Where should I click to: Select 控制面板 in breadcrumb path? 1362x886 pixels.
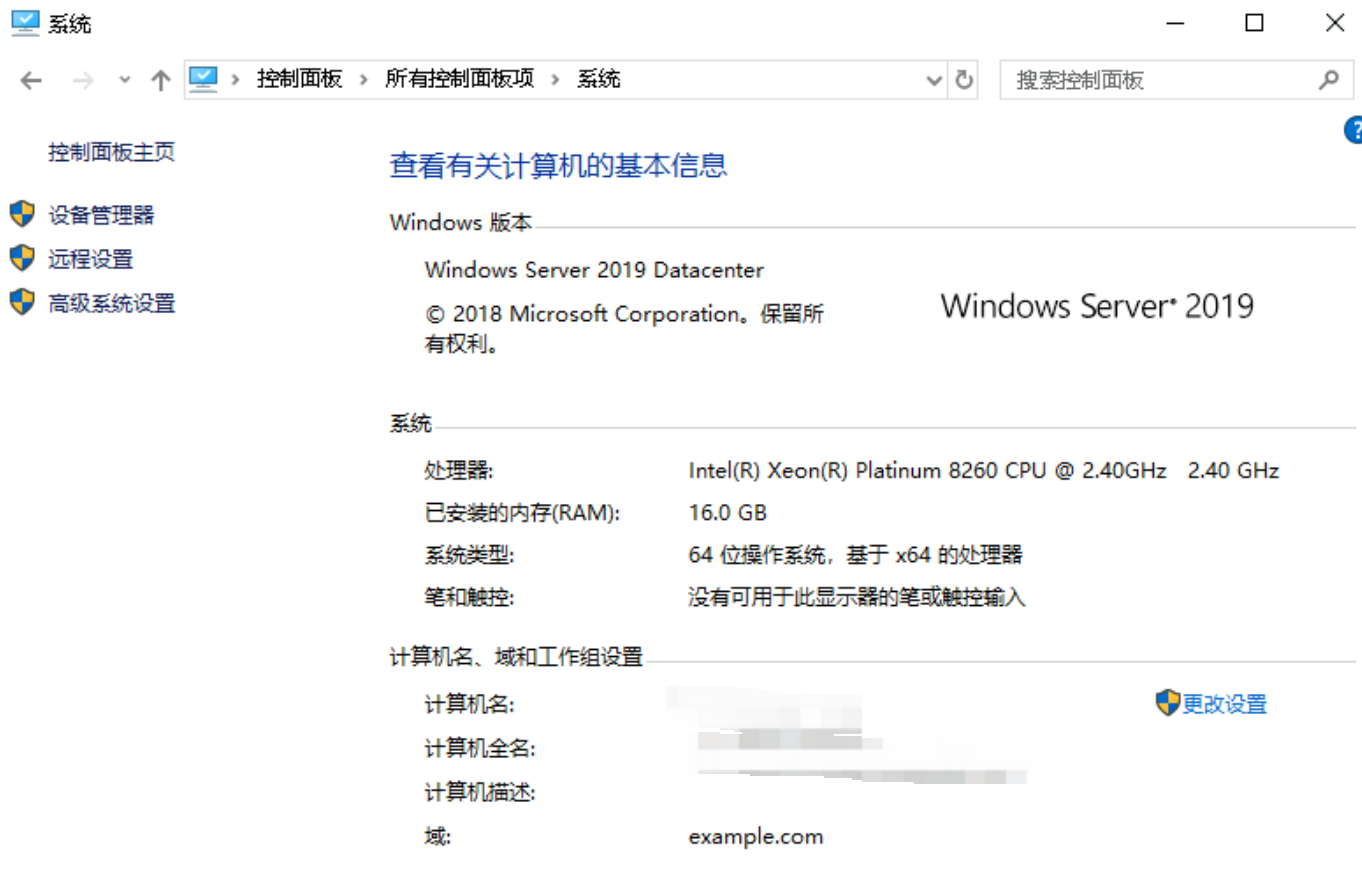[299, 79]
